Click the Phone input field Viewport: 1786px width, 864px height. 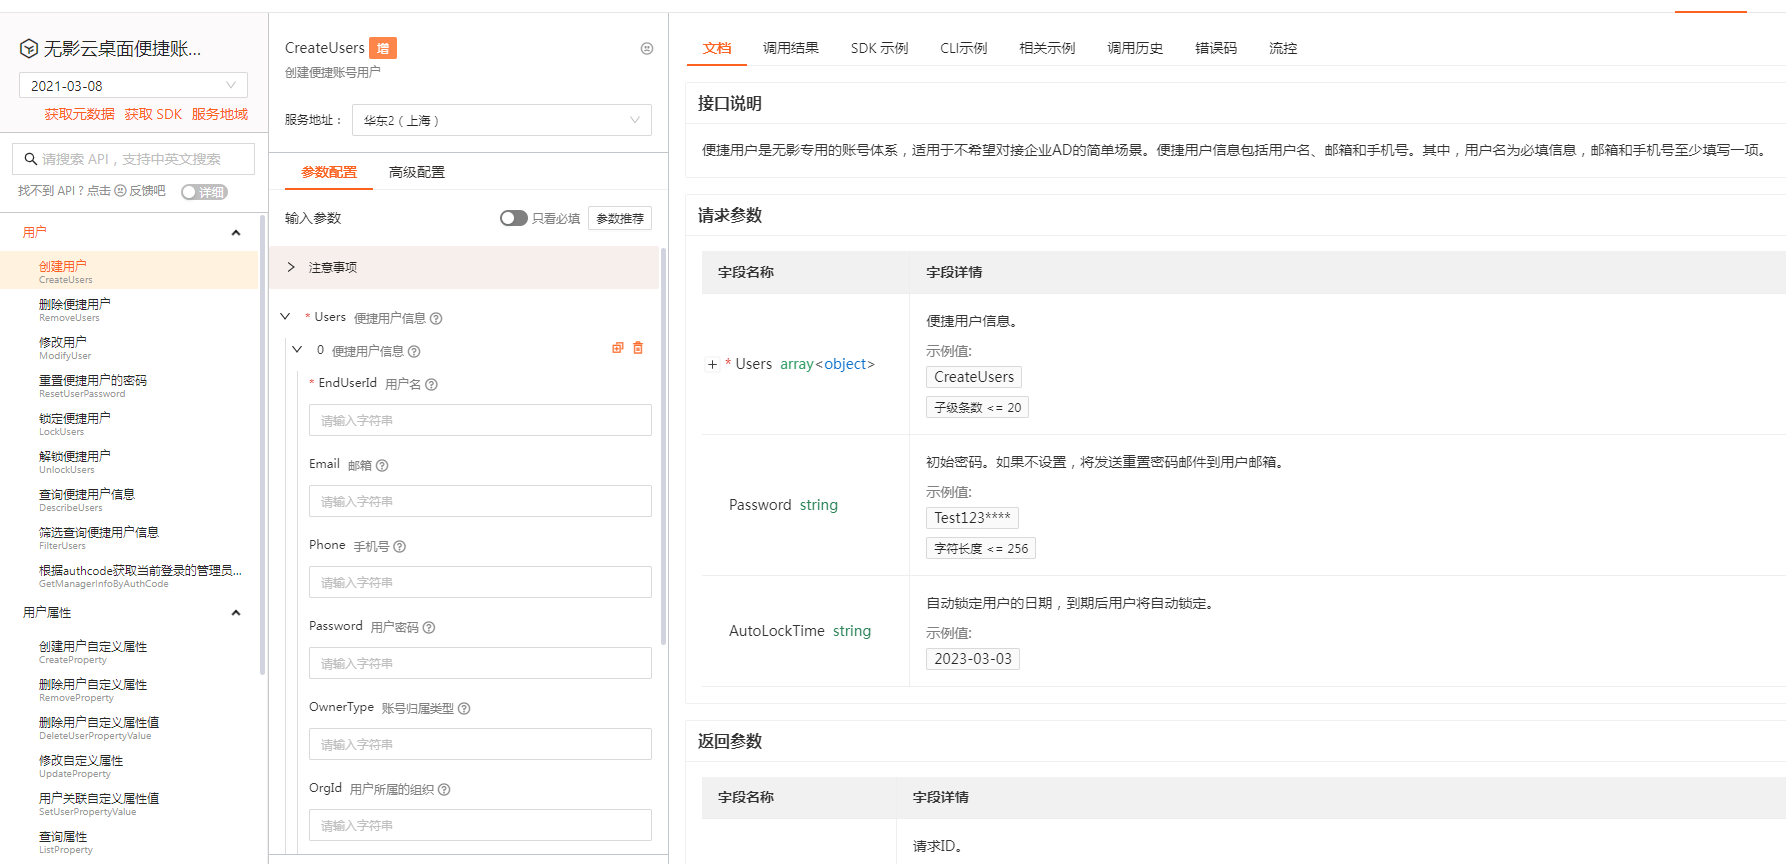pos(480,582)
